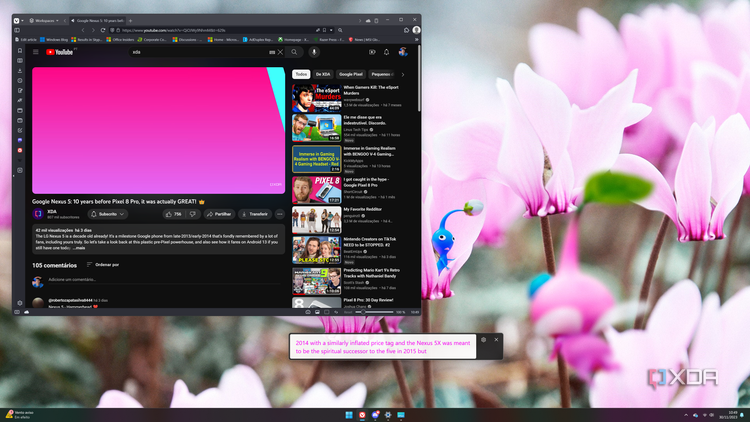Open Reading List panel in sidebar

click(20, 61)
